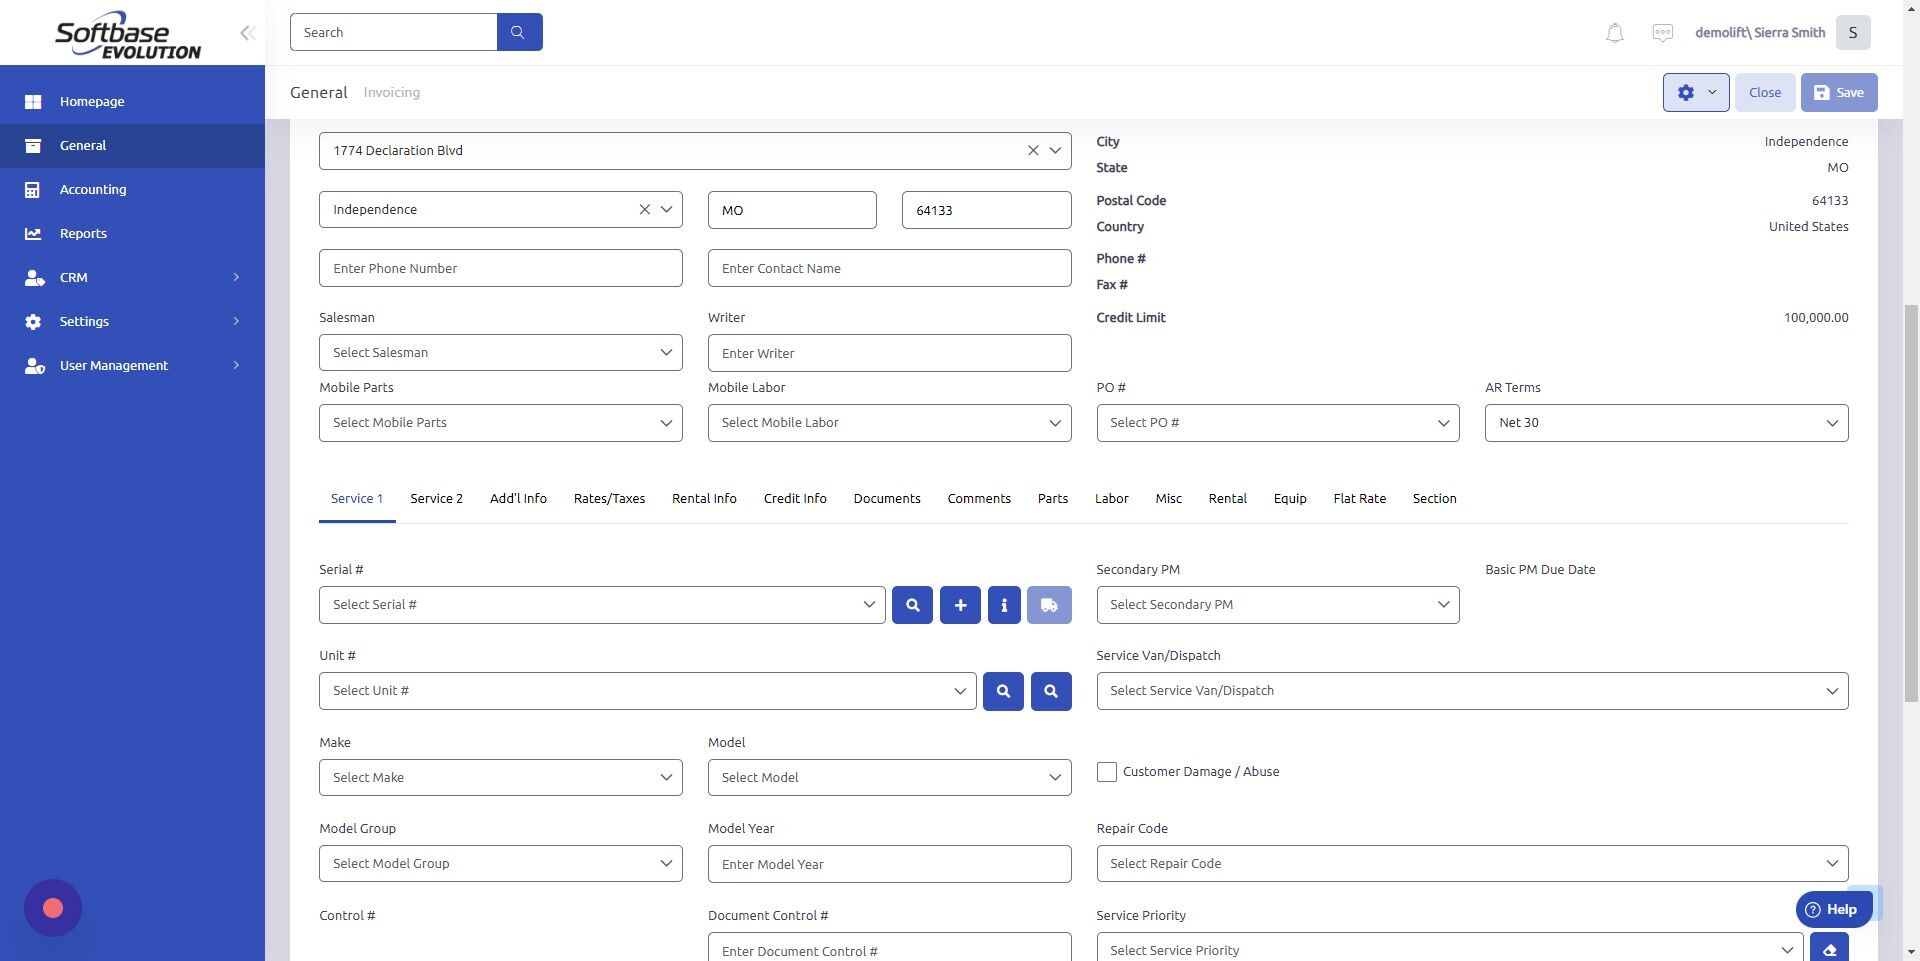Viewport: 1920px width, 961px height.
Task: Open the Invoicing tab
Action: 391,92
